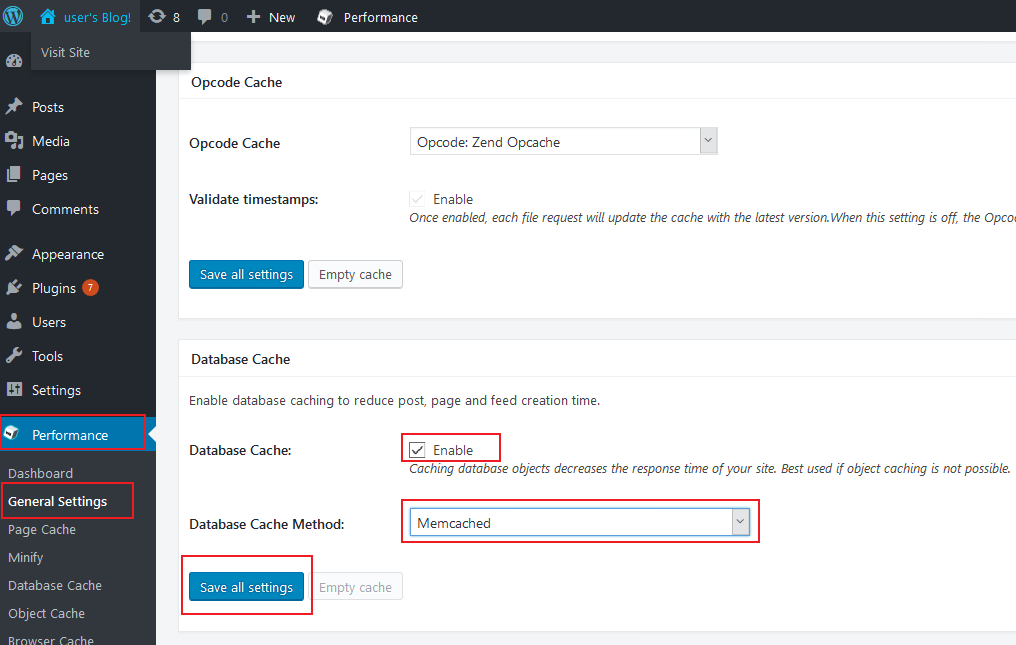The width and height of the screenshot is (1016, 645).
Task: Click the Tools wrench icon
Action: (x=14, y=355)
